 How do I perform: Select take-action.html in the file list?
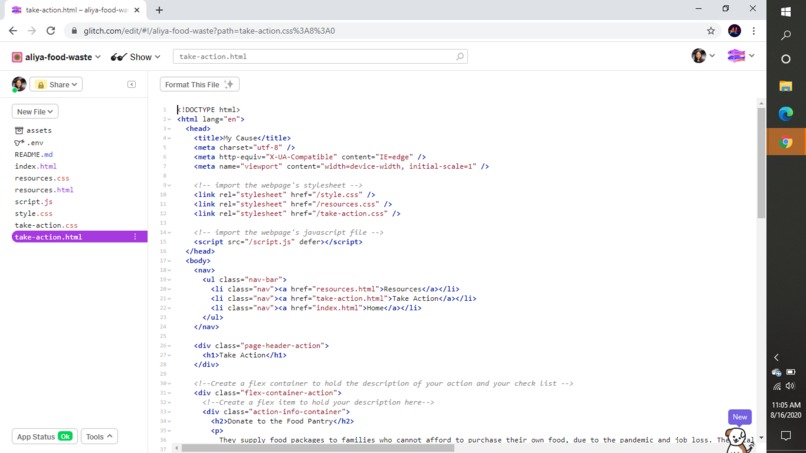pos(79,237)
